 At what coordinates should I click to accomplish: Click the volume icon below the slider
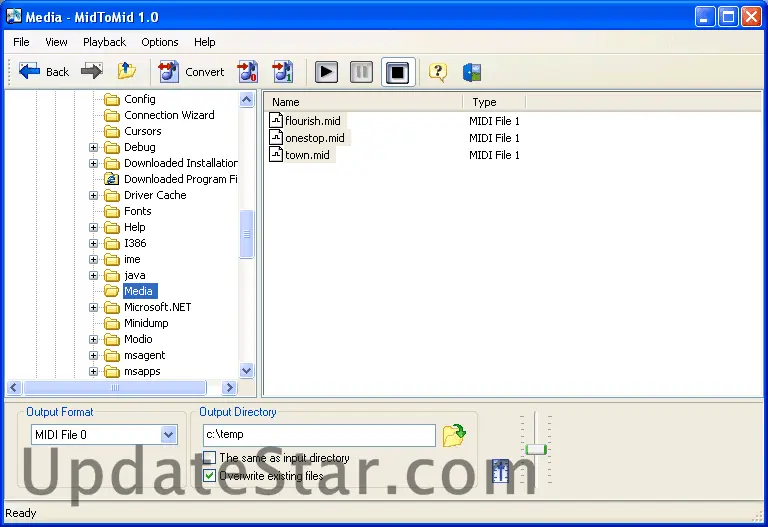(x=500, y=471)
